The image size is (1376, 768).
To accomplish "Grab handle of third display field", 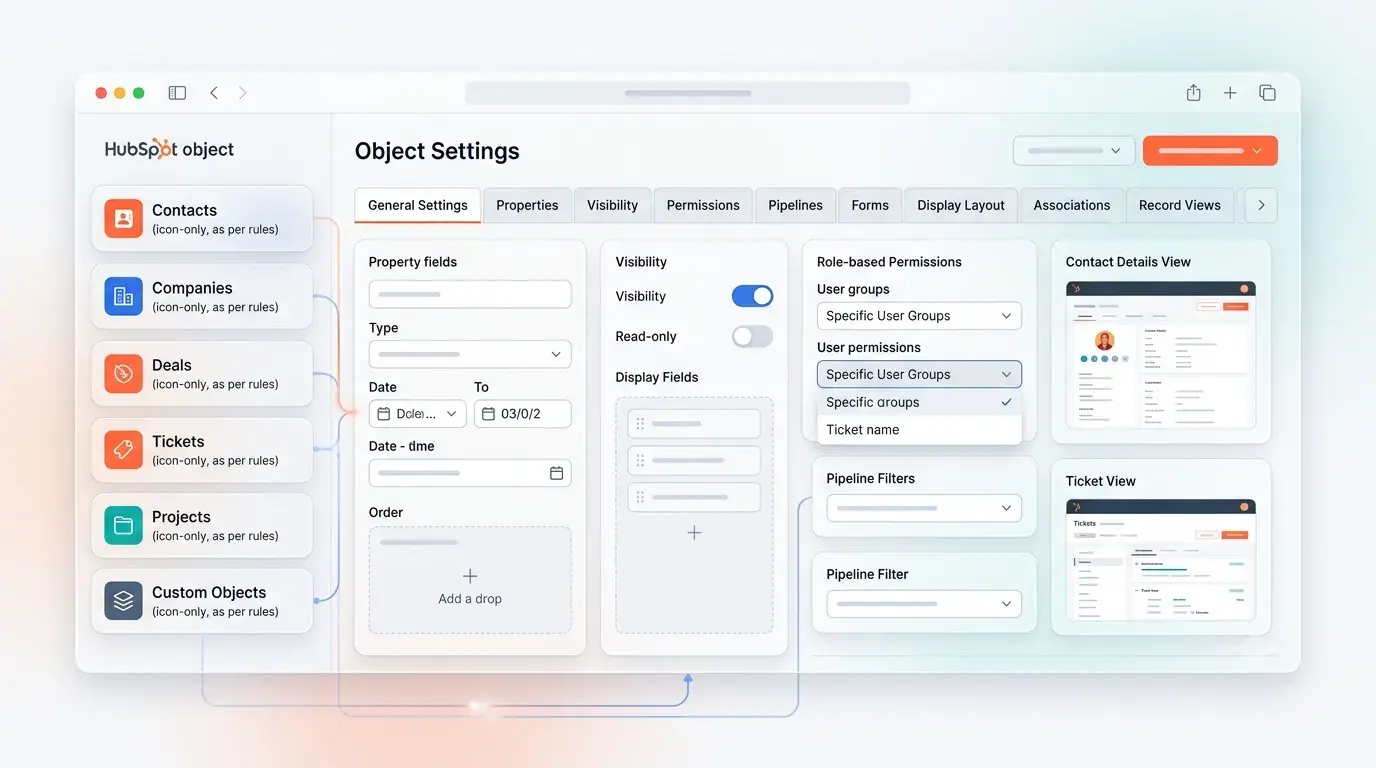I will point(640,498).
